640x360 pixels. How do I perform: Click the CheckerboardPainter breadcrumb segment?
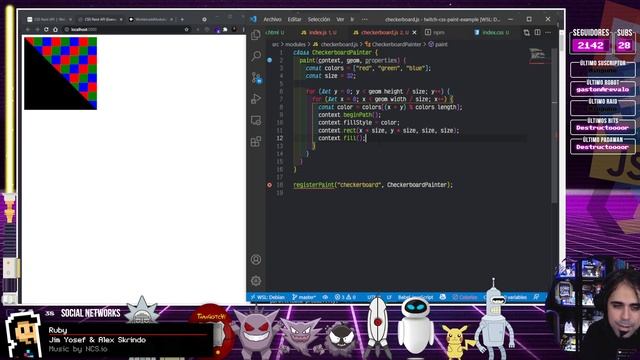pyautogui.click(x=393, y=44)
